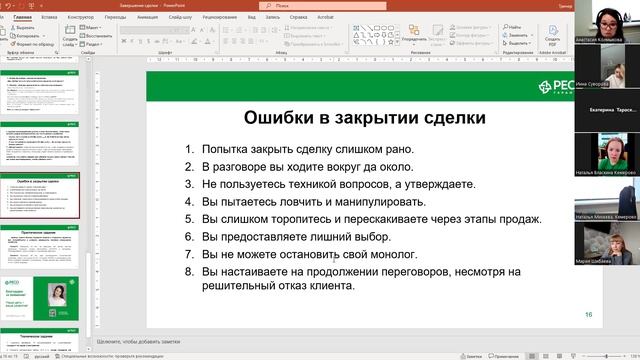Switch to Normal view icon in status bar
640x360 pixels.
532,356
